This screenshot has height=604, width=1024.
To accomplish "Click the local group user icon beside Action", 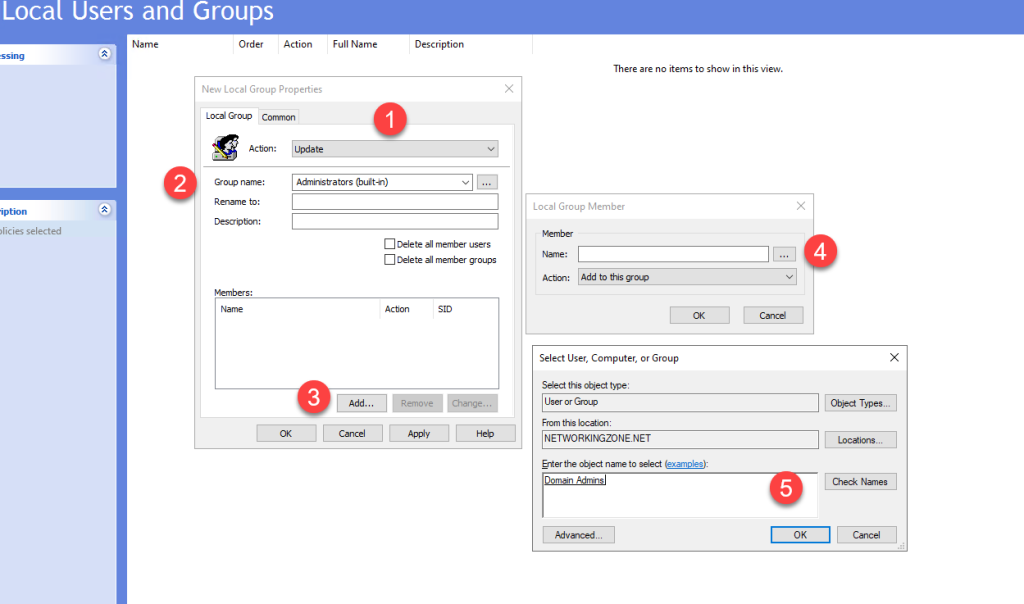I will tap(225, 148).
